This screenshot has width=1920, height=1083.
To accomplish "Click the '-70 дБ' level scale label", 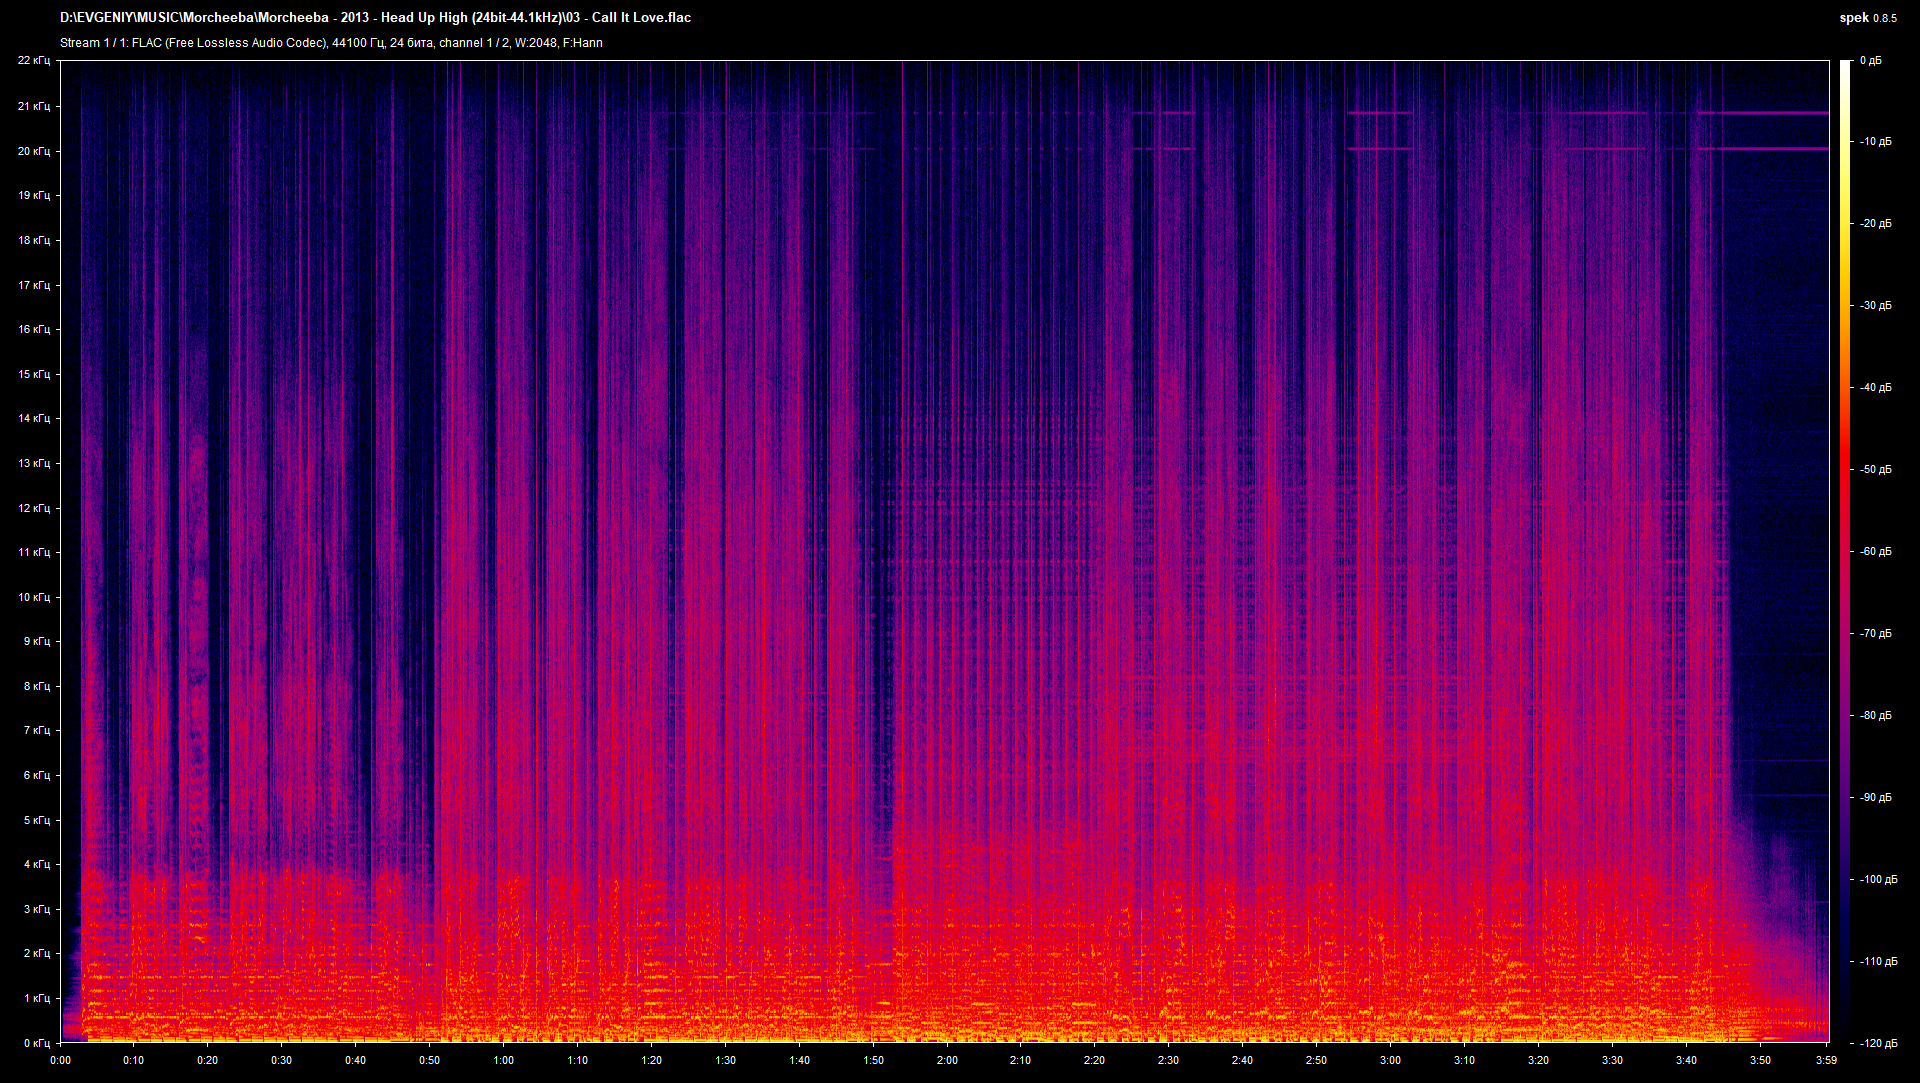I will tap(1876, 634).
